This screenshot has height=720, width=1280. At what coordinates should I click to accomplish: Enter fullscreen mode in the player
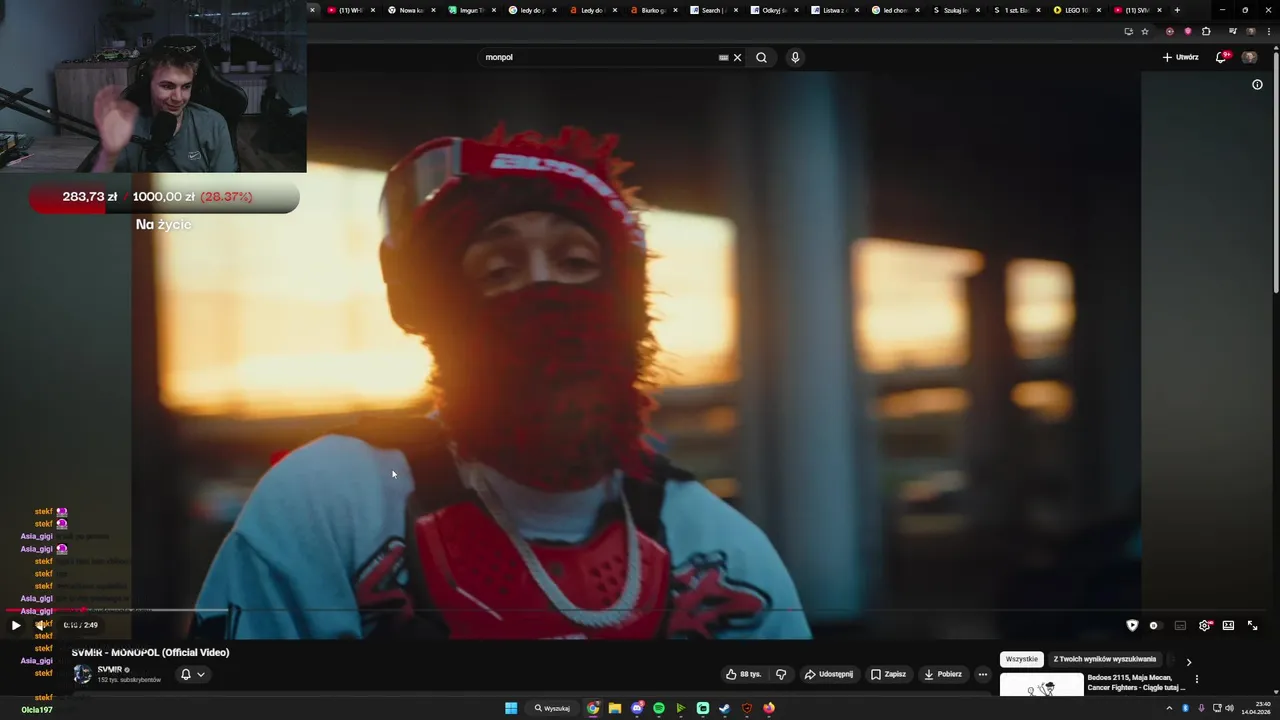1252,625
